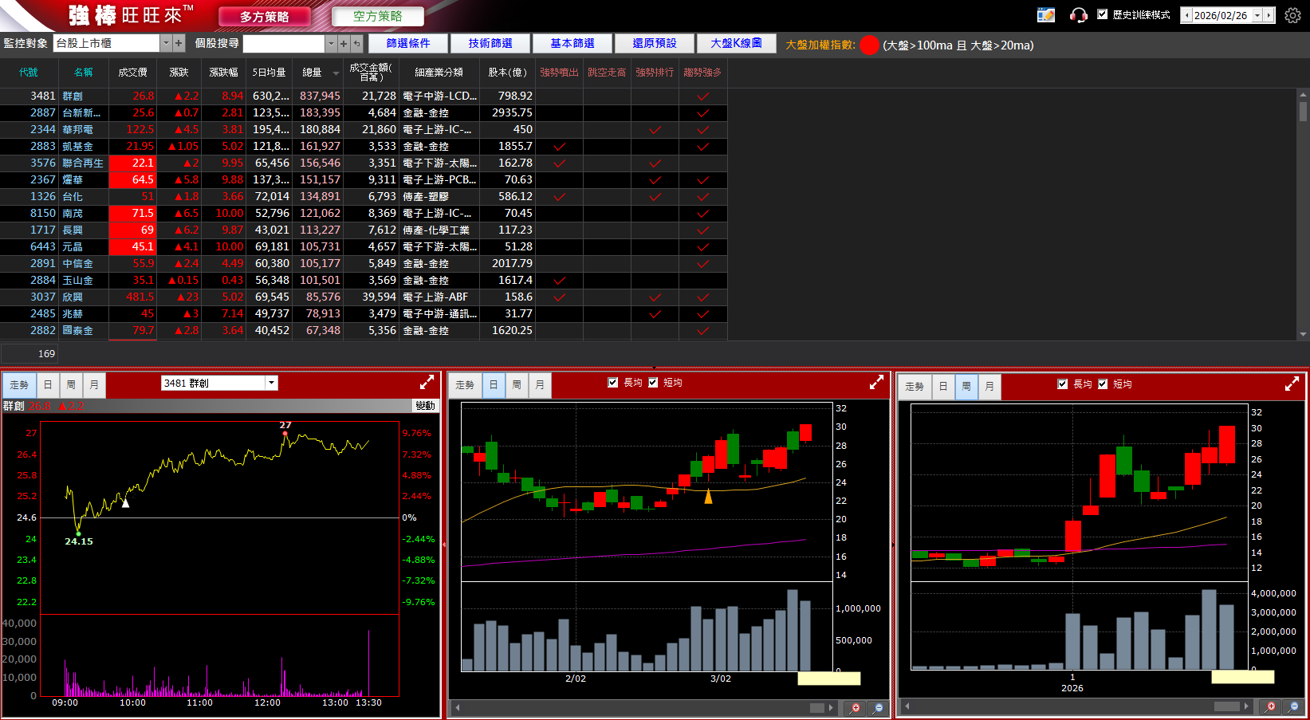This screenshot has width=1310, height=720.
Task: Click the 篩選條件 button
Action: click(408, 44)
